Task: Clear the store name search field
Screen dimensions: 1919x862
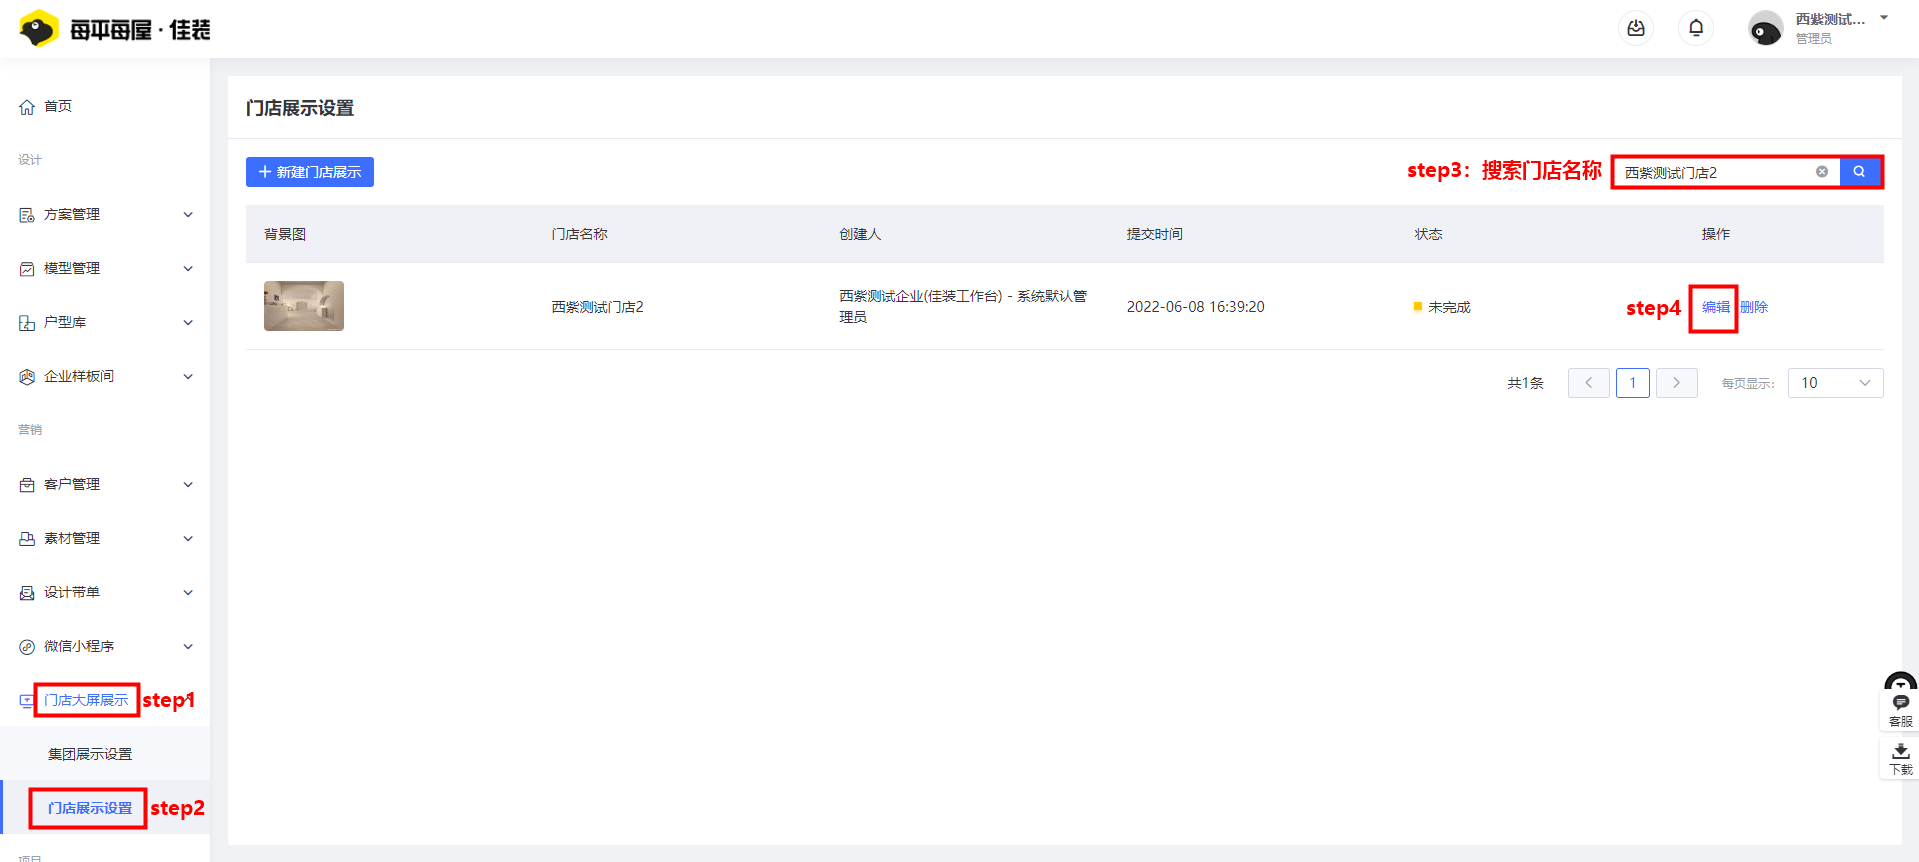Action: (1822, 172)
